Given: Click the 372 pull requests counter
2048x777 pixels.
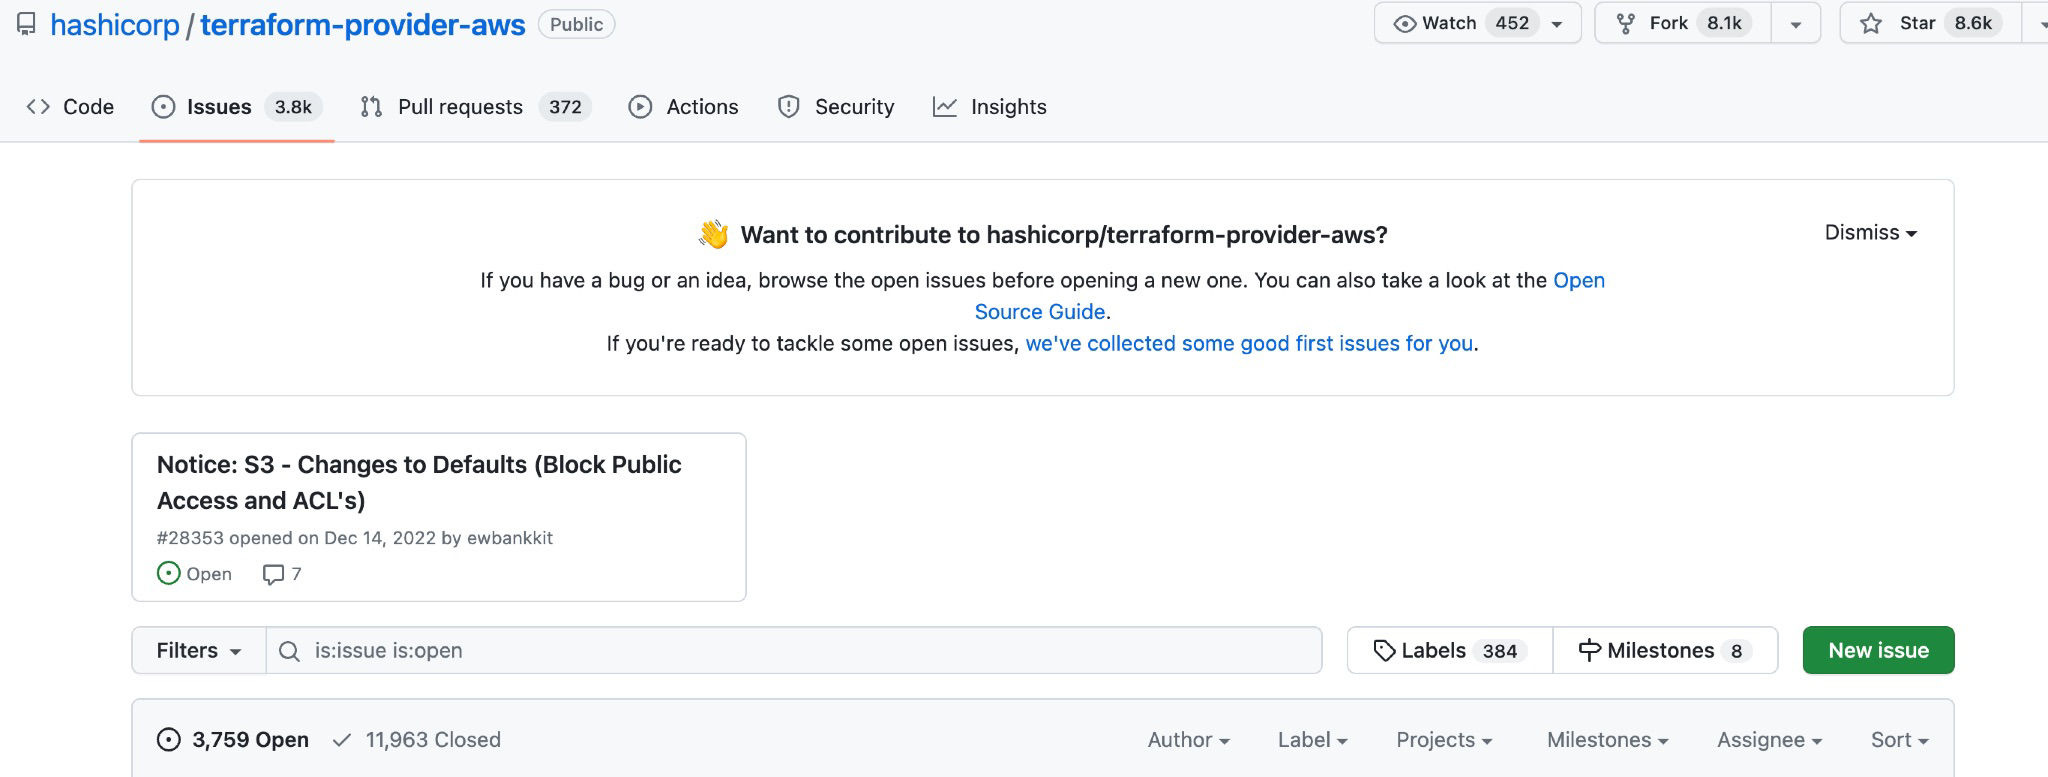Looking at the screenshot, I should (565, 107).
